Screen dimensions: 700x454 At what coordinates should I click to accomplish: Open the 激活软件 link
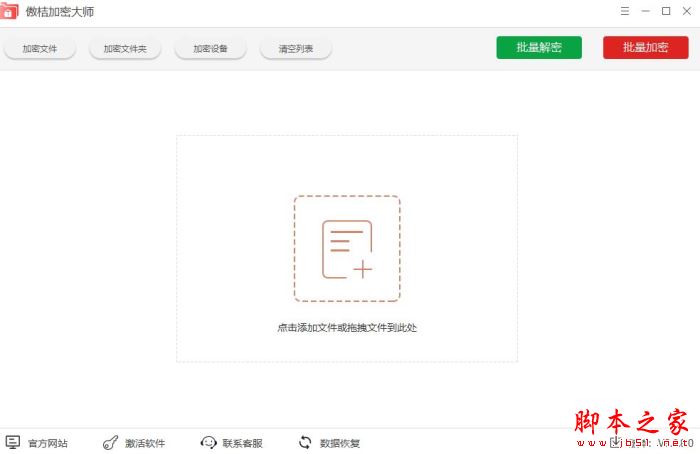[145, 443]
